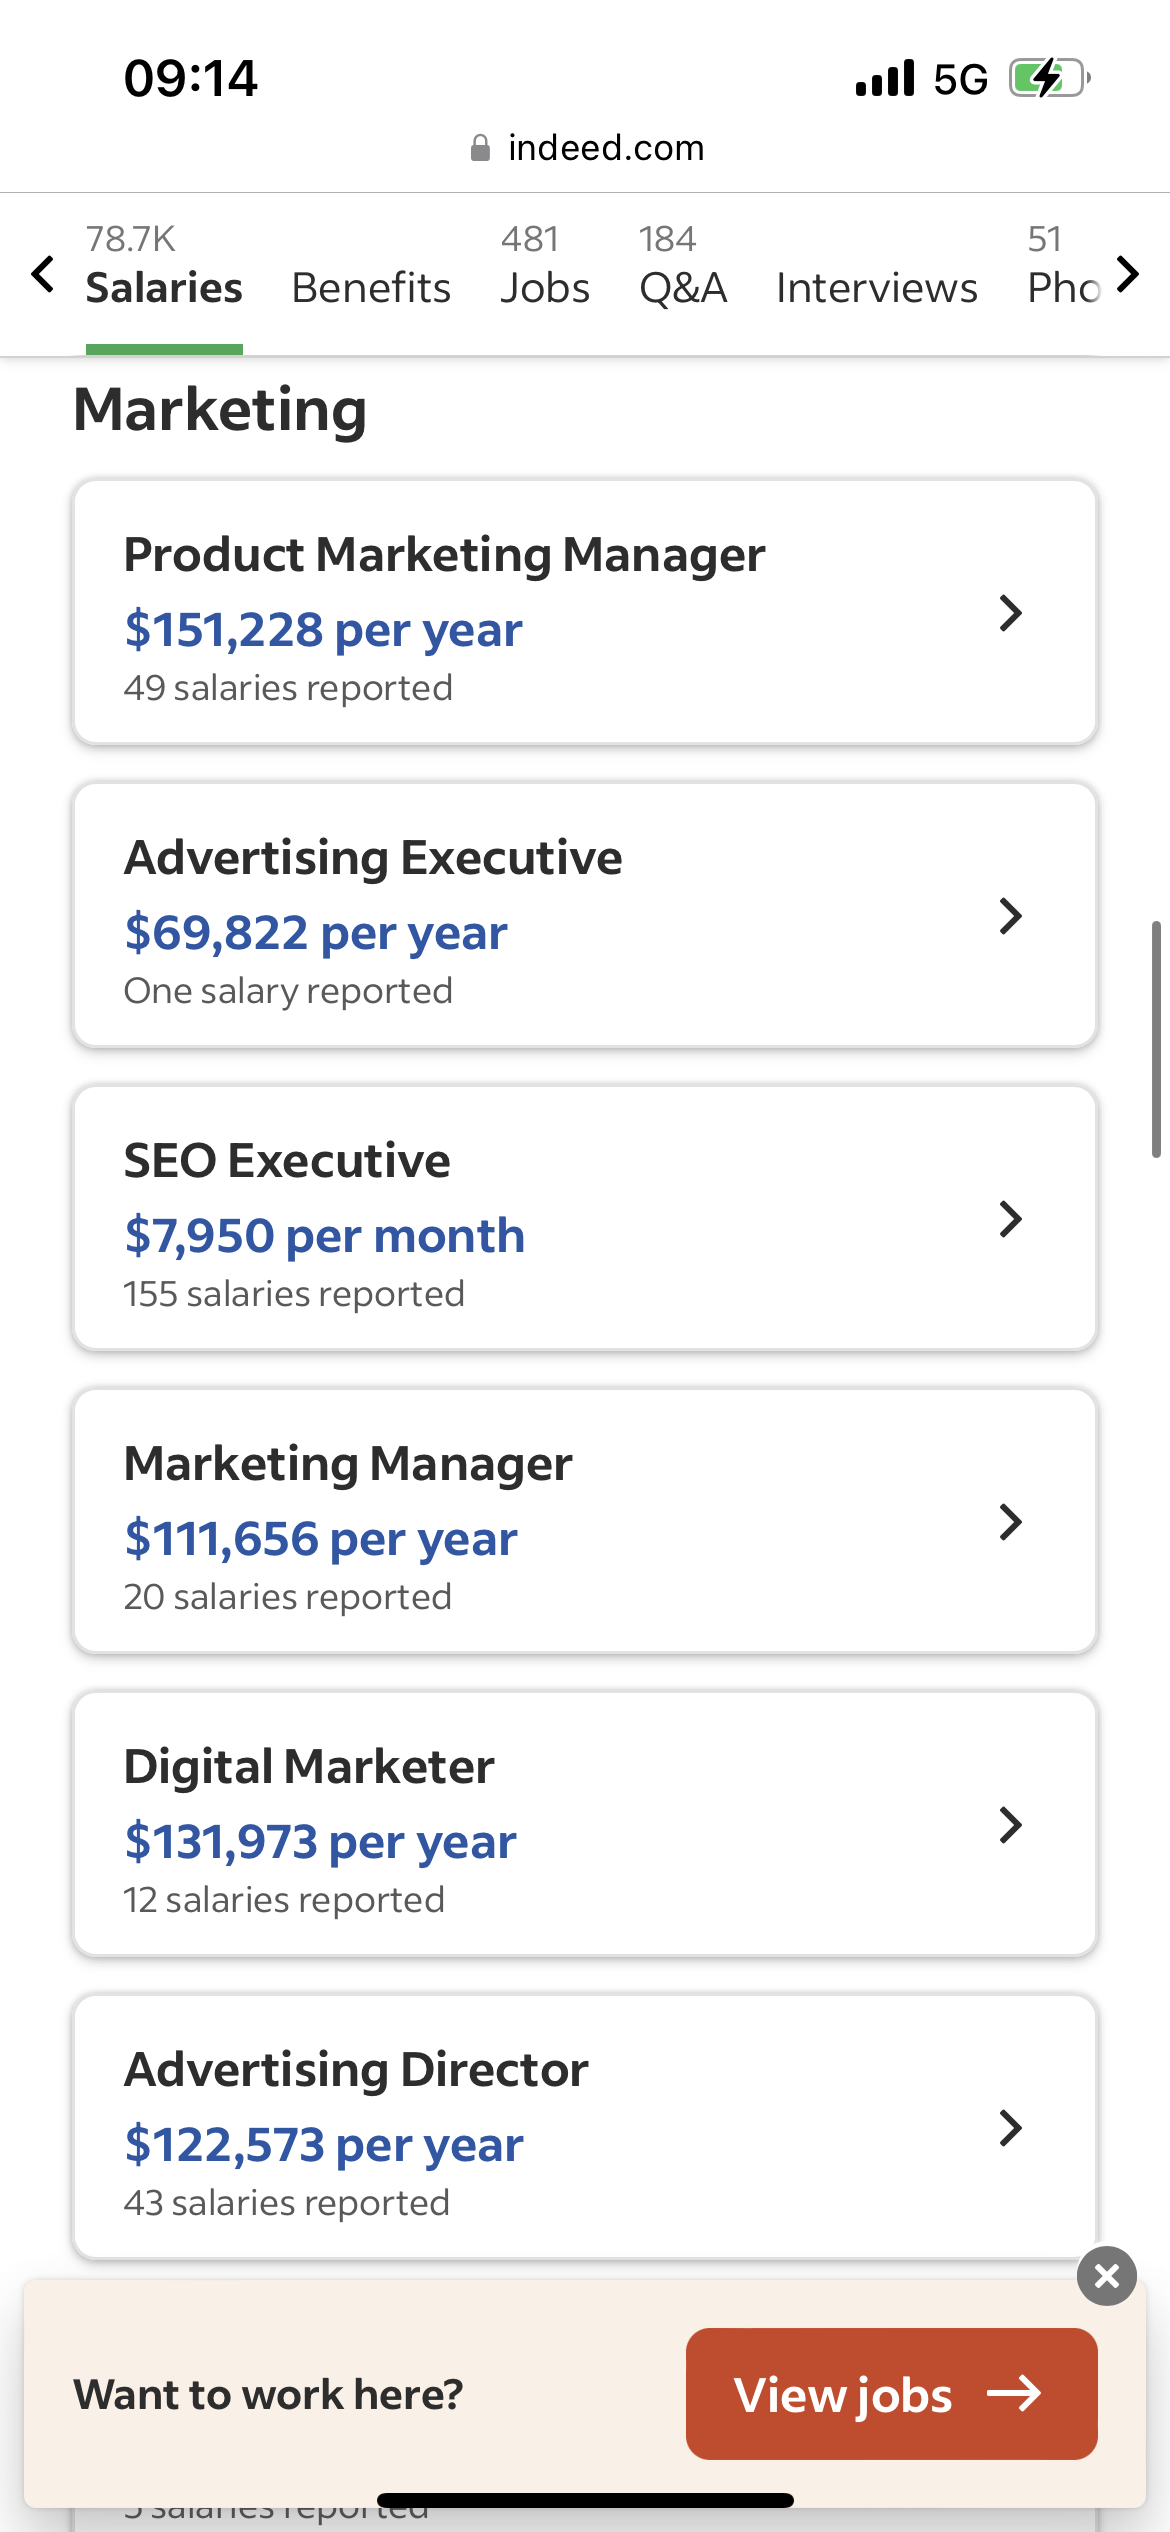Expand Digital Marketer salary chevron
Viewport: 1170px width, 2532px height.
tap(1010, 1825)
